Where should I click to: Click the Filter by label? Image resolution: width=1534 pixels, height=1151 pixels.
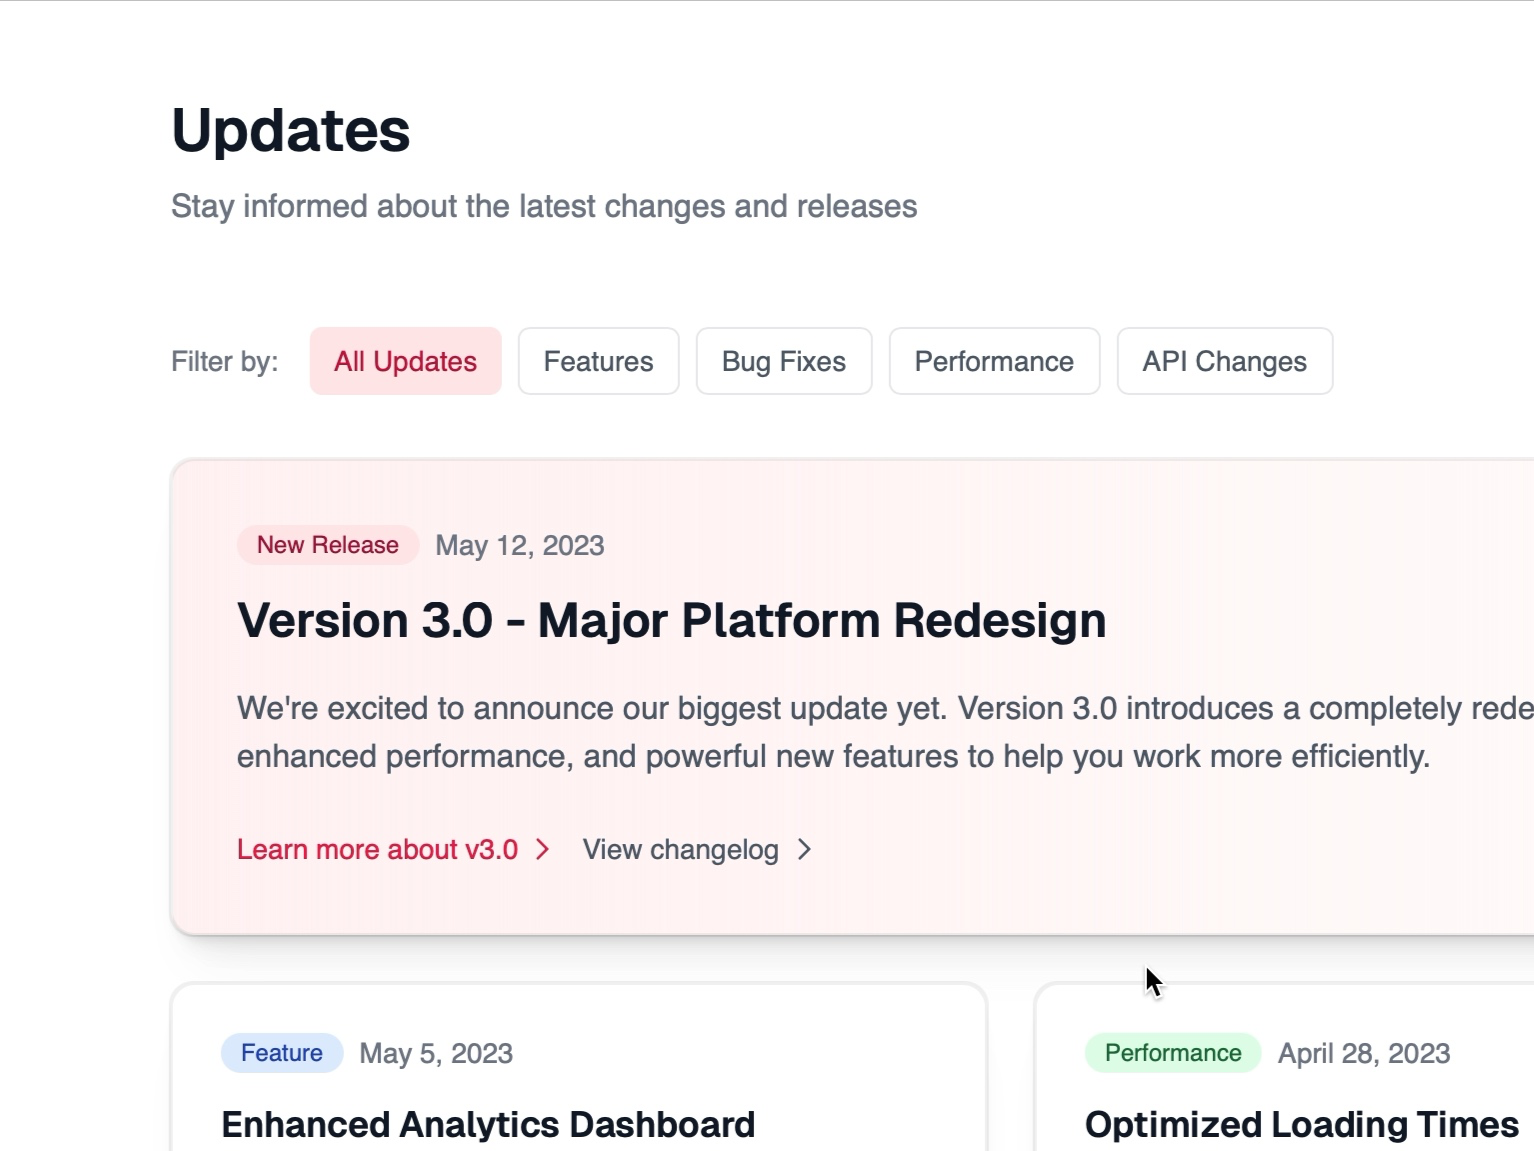pos(223,361)
